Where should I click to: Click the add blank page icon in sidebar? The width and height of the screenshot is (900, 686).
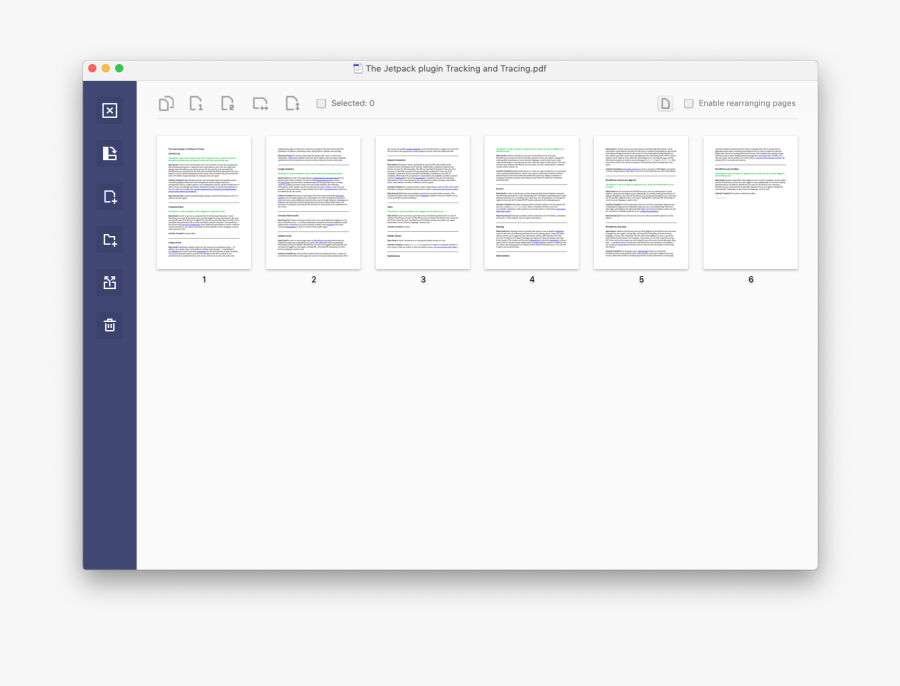(x=110, y=197)
